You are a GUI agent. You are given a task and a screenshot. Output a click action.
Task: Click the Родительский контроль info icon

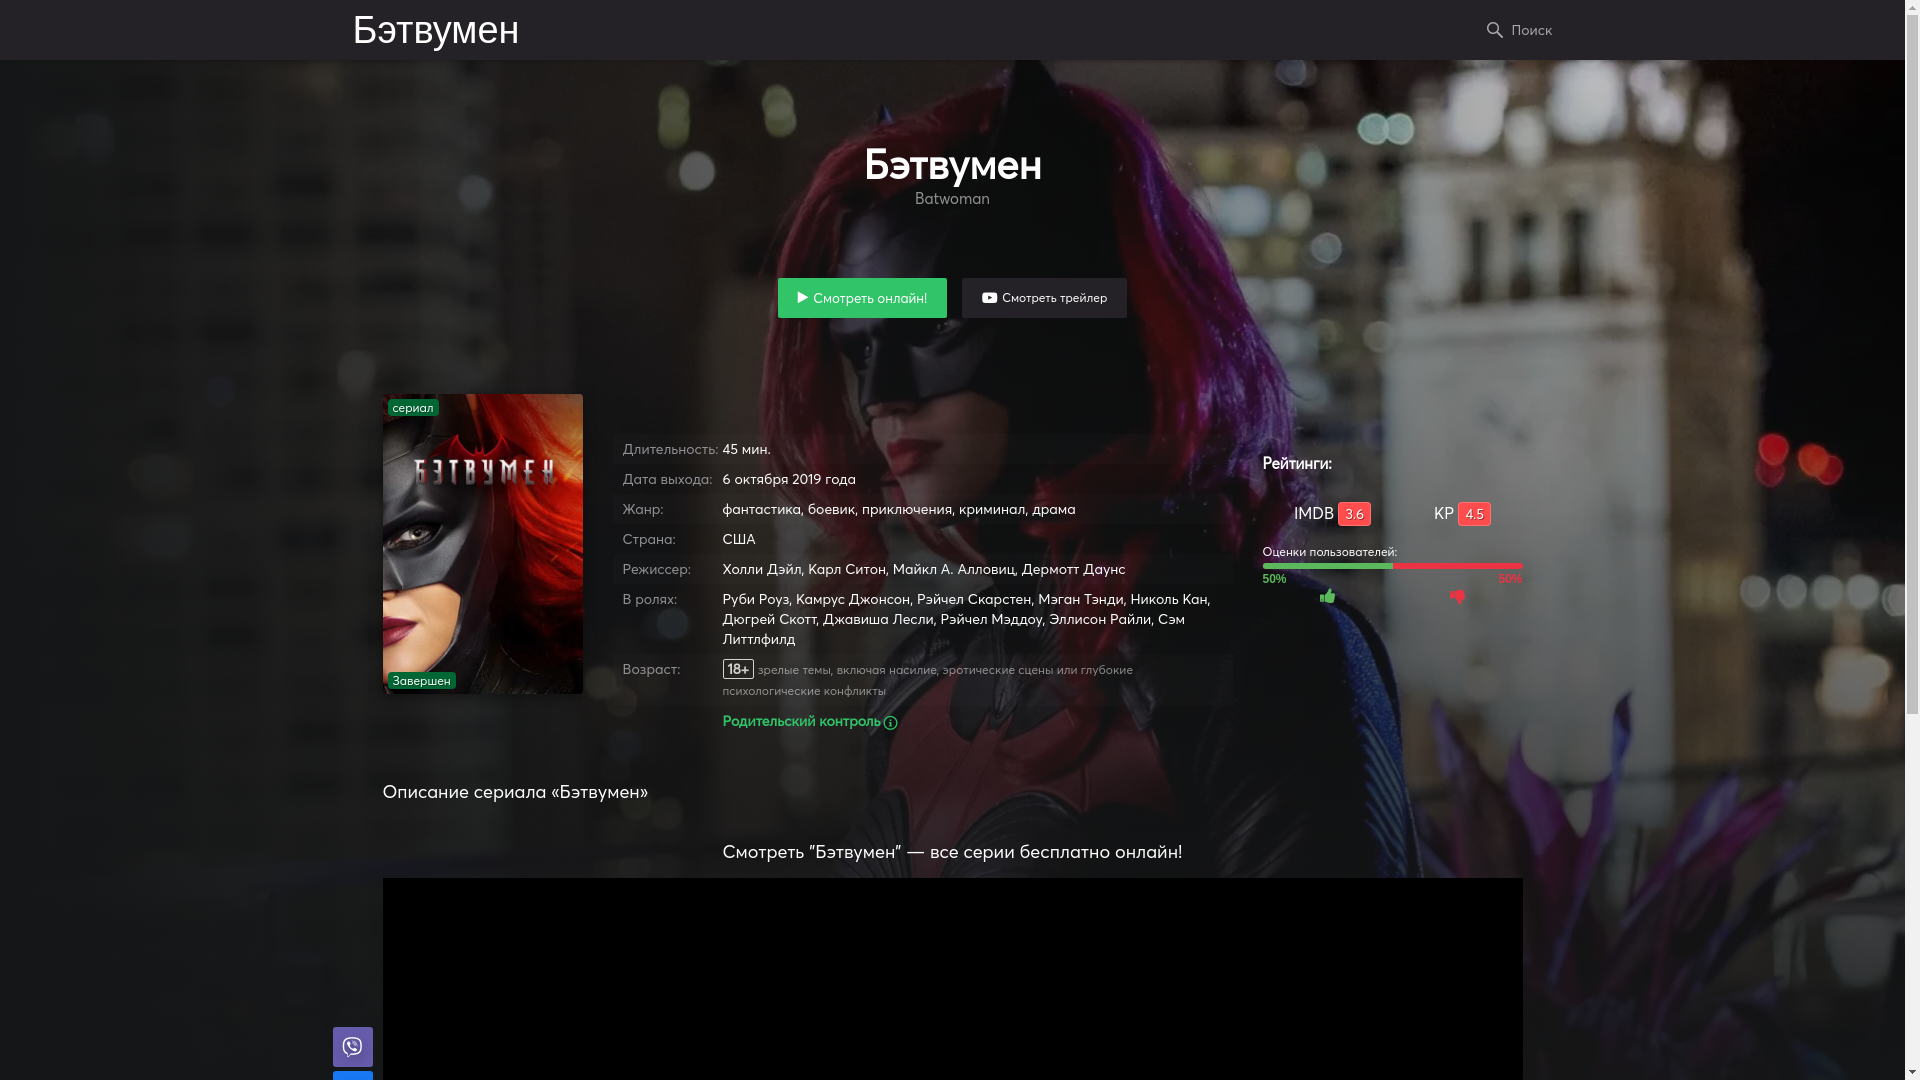[x=890, y=723]
